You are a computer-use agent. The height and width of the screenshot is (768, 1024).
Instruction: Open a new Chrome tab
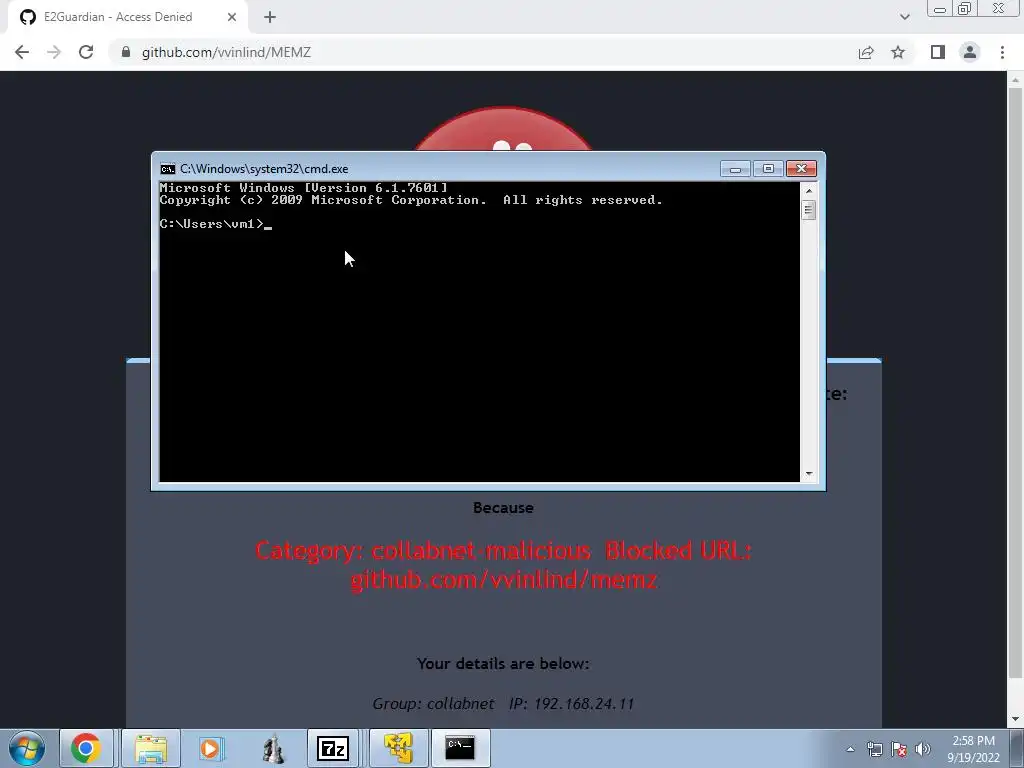click(x=270, y=17)
